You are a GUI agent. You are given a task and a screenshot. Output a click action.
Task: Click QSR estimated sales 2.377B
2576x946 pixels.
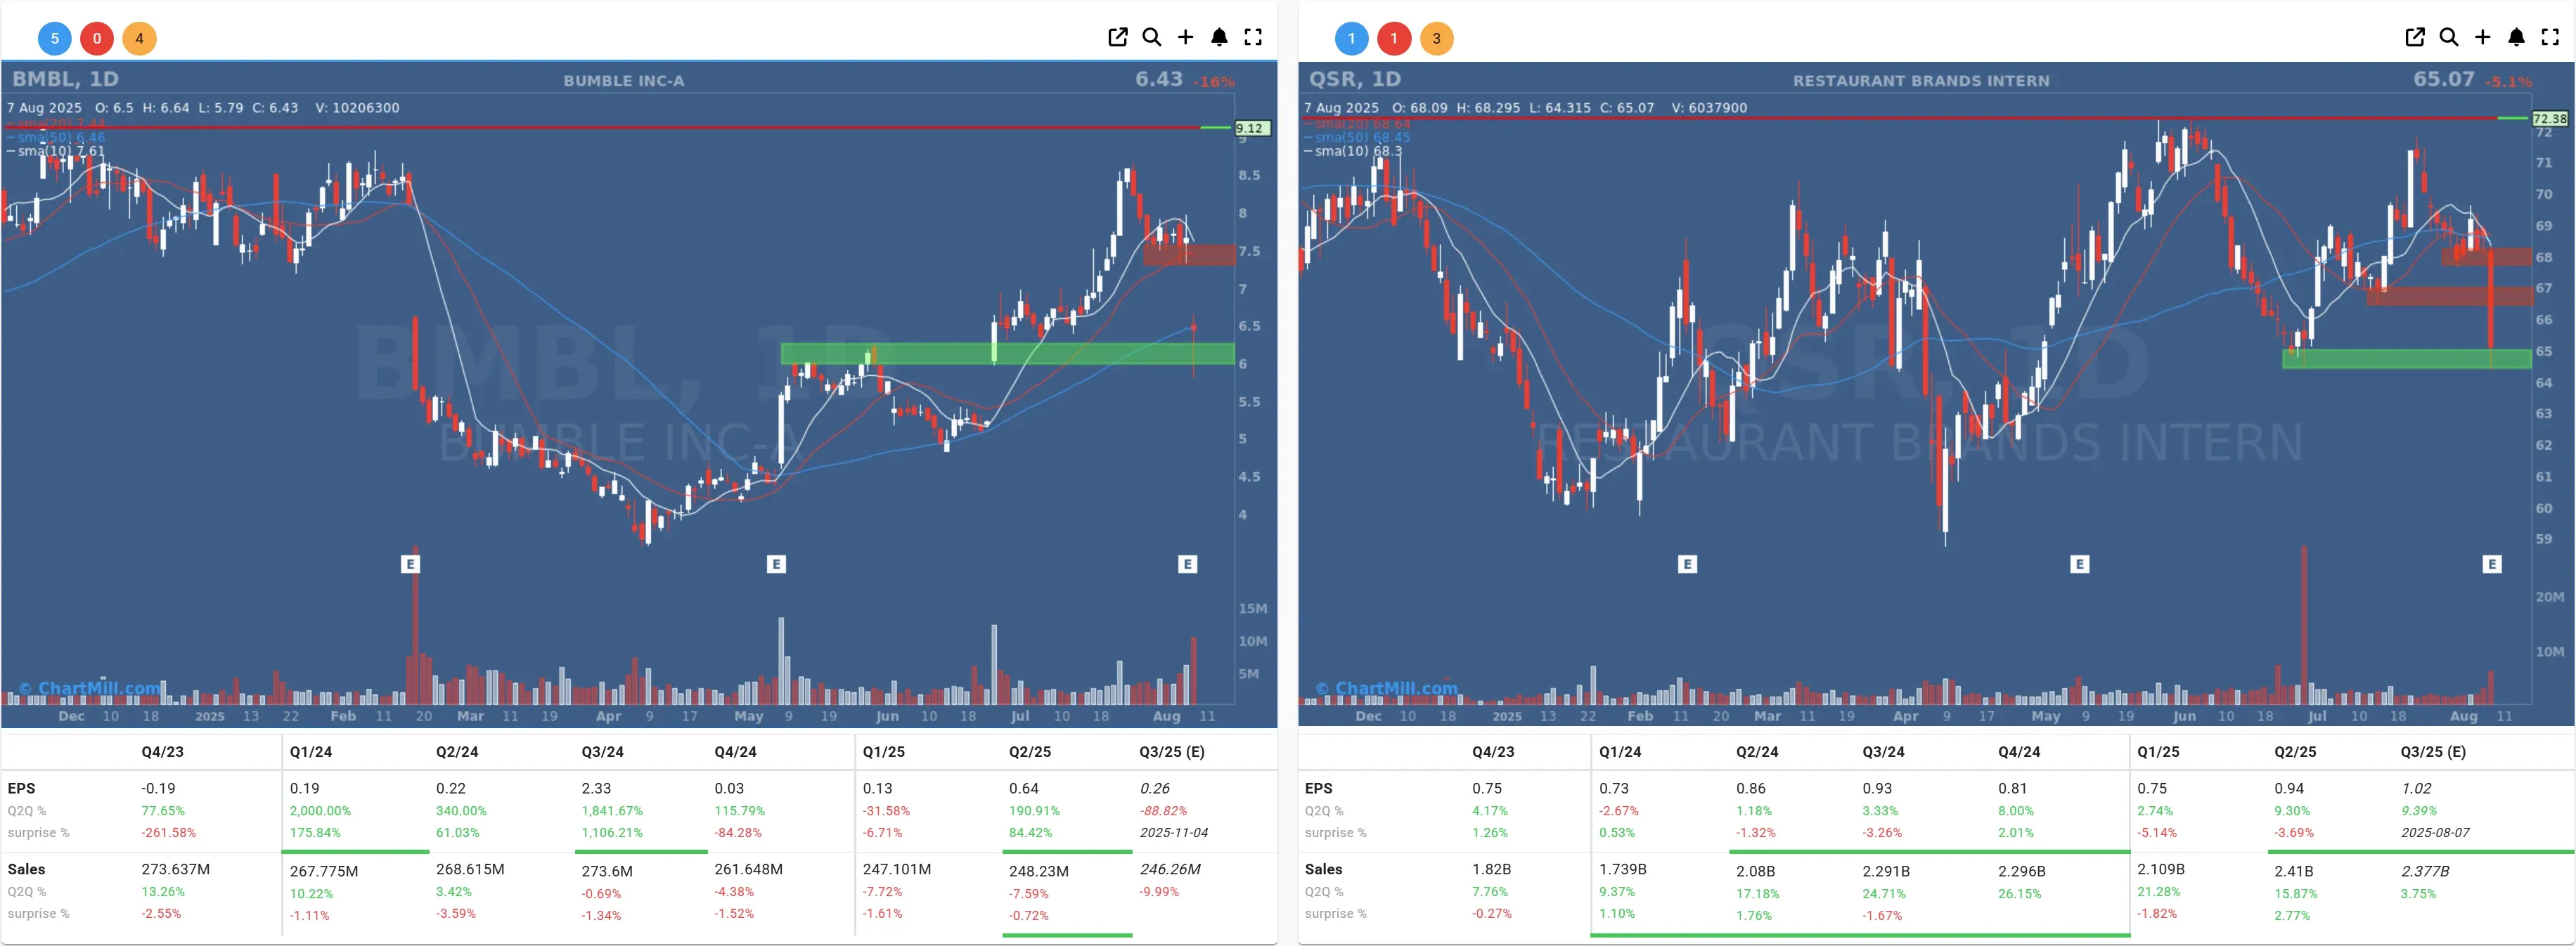[2425, 872]
